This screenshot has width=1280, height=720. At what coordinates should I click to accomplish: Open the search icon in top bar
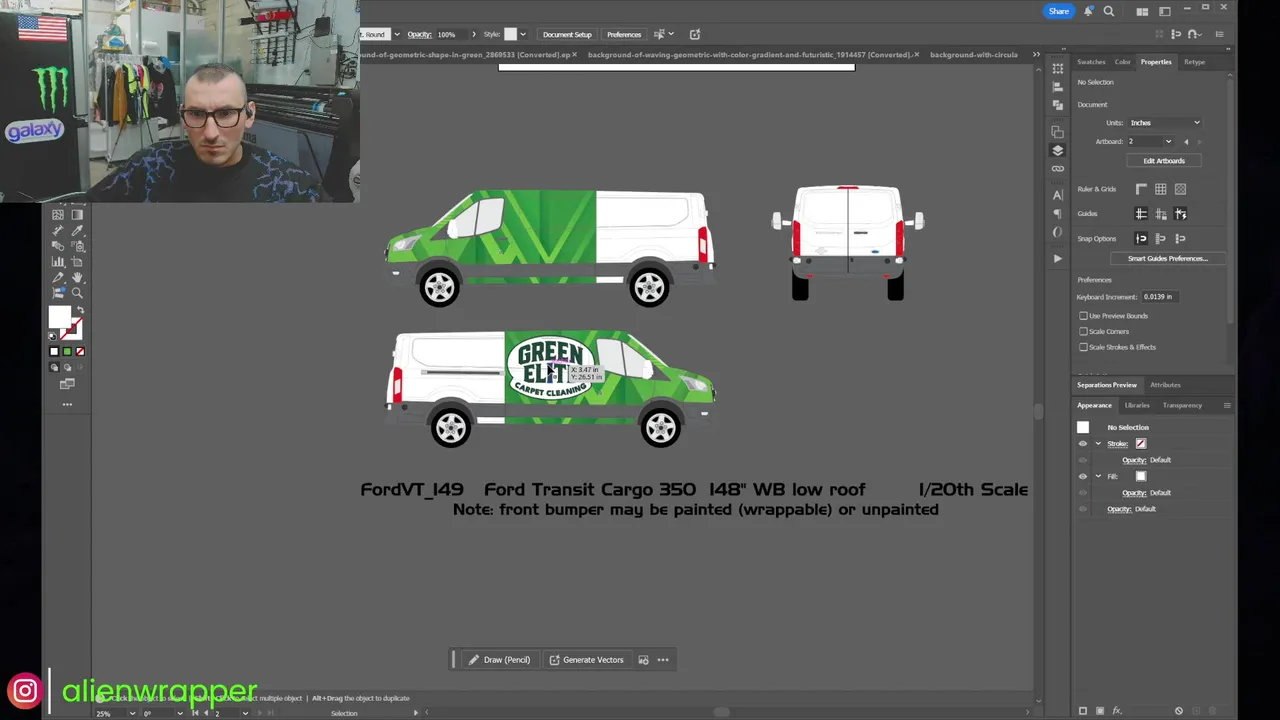pos(1109,11)
